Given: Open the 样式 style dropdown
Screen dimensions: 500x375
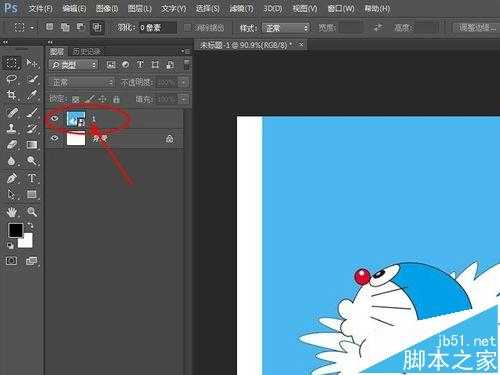Looking at the screenshot, I should [286, 28].
